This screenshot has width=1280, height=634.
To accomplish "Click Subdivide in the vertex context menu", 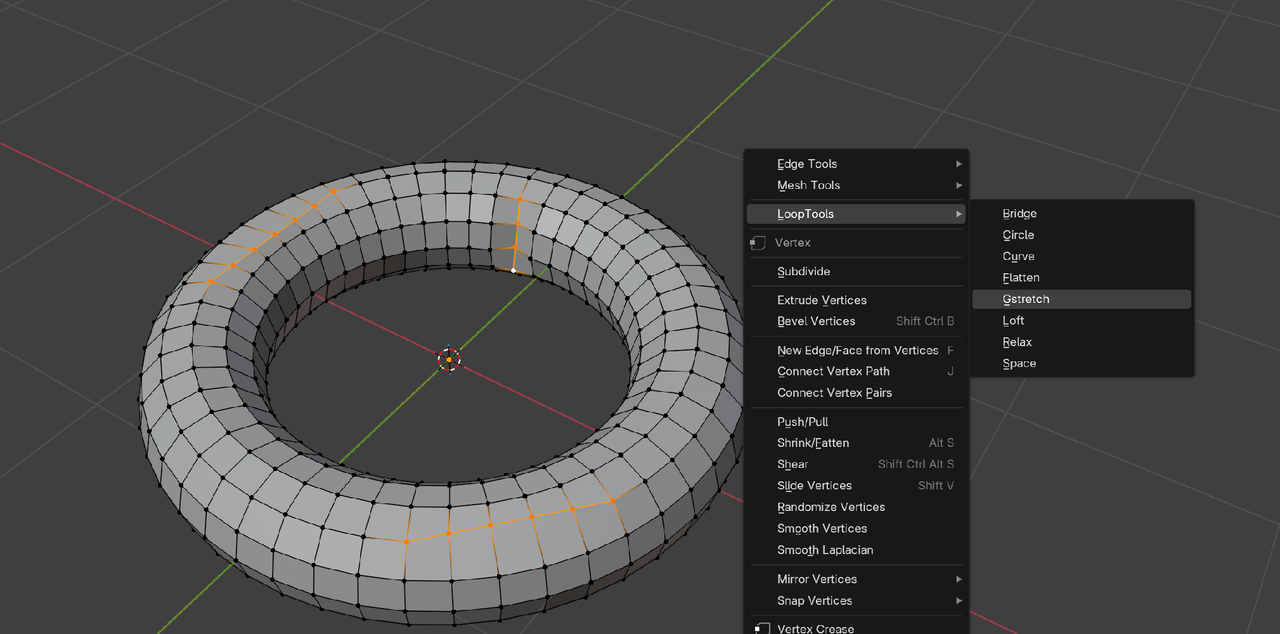I will pos(803,271).
